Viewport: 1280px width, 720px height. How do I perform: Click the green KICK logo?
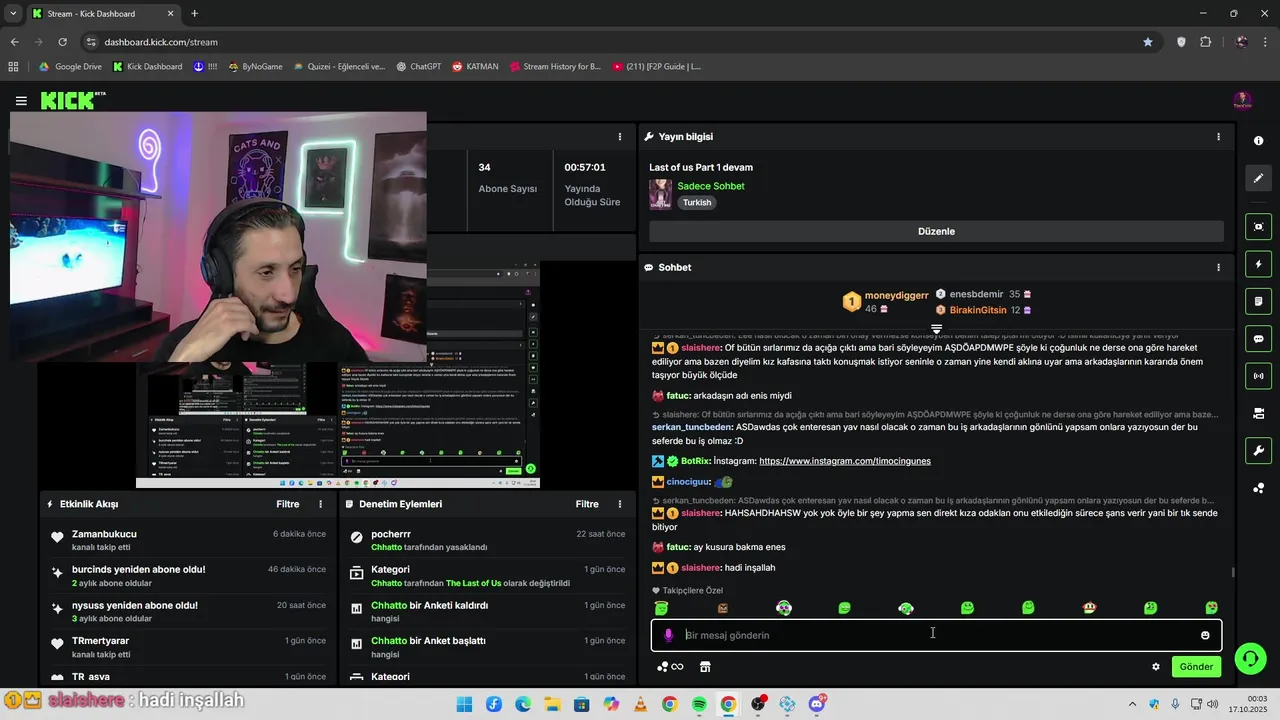[68, 100]
